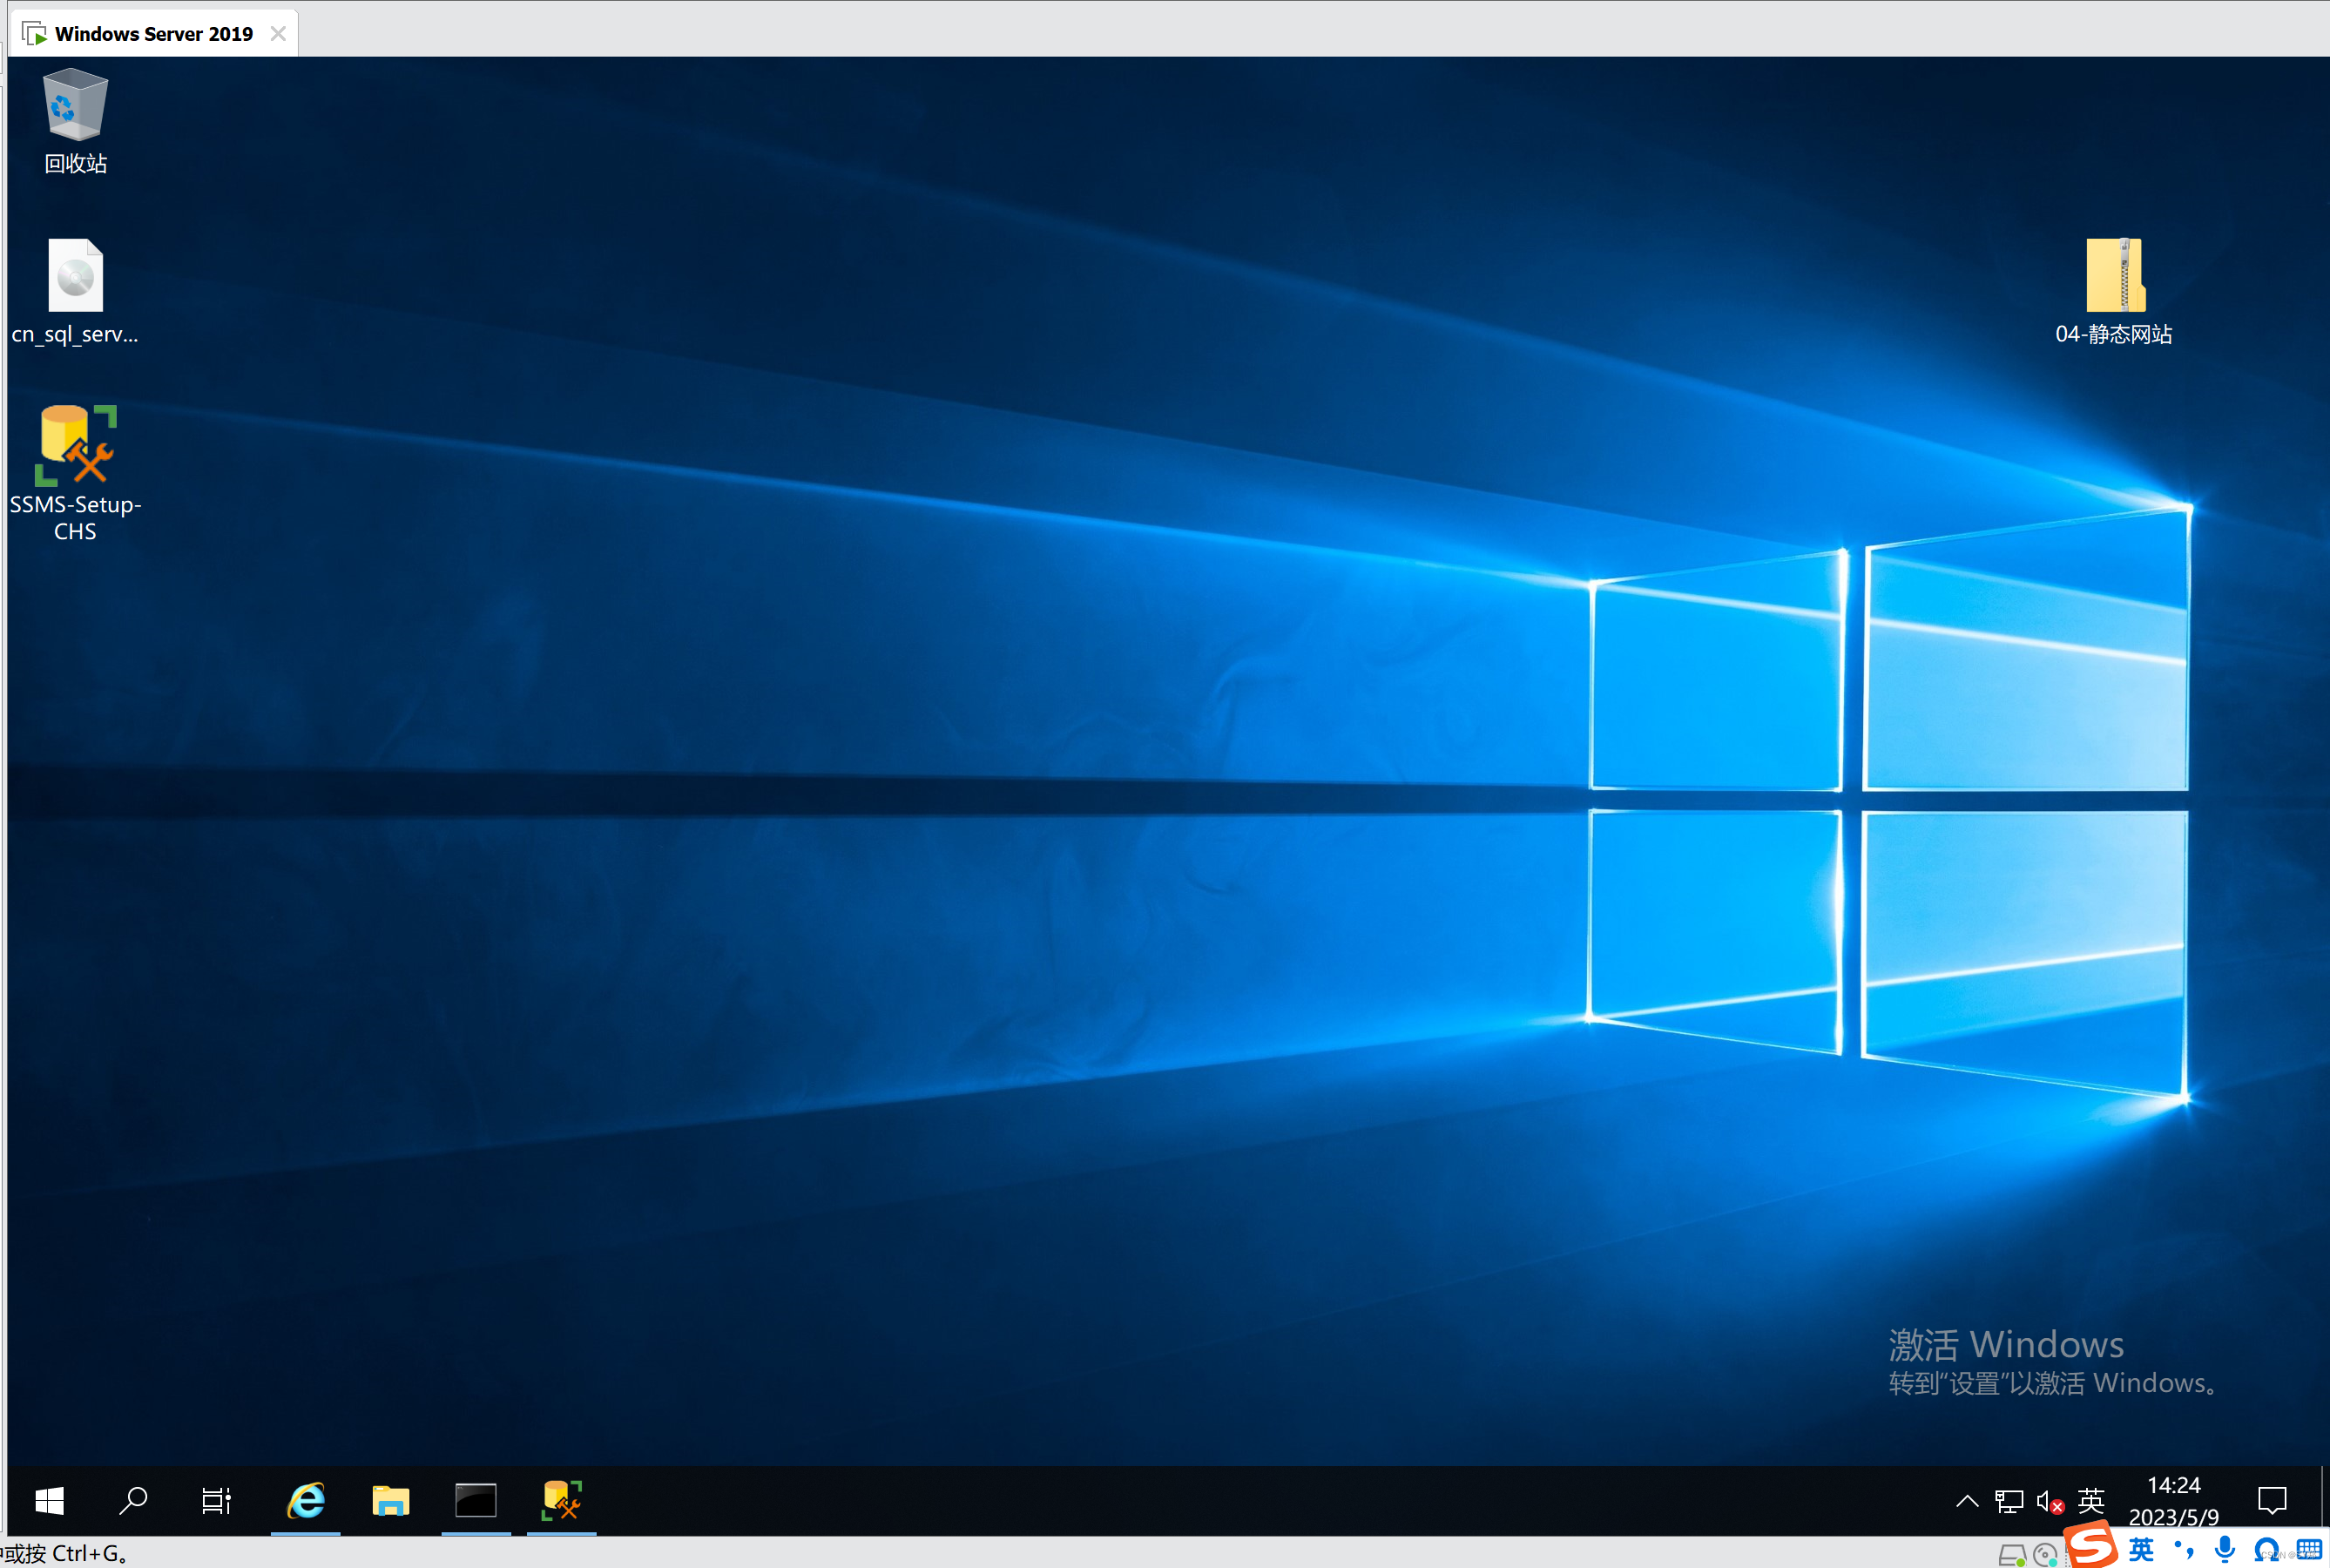The height and width of the screenshot is (1568, 2330).
Task: Open the clock and date flyout
Action: [2173, 1500]
